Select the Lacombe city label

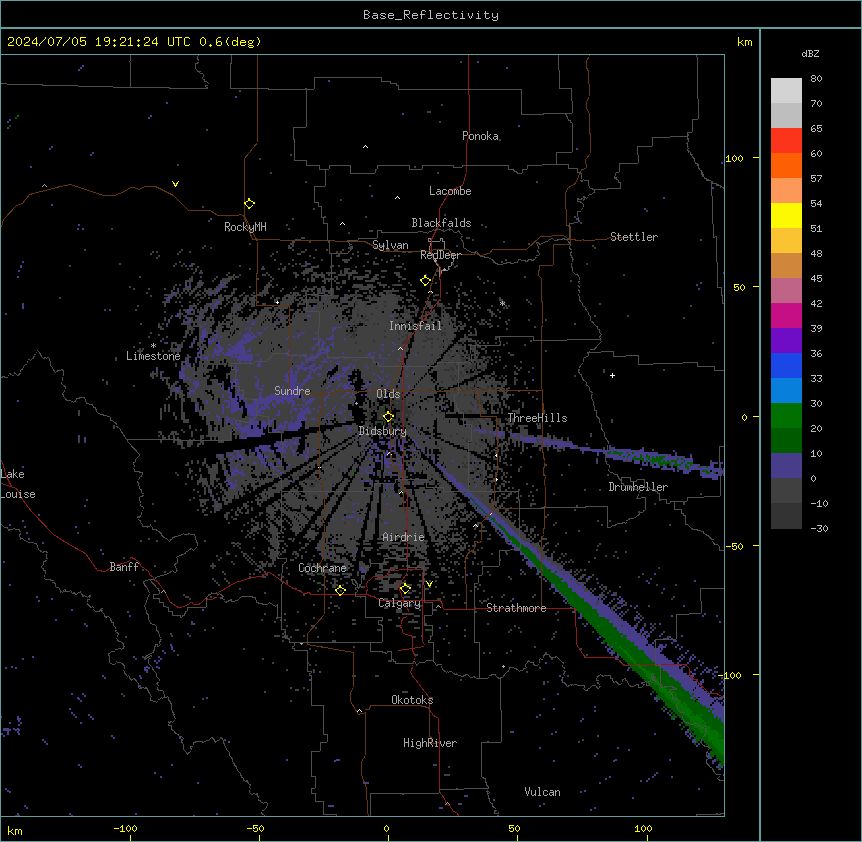click(x=450, y=191)
